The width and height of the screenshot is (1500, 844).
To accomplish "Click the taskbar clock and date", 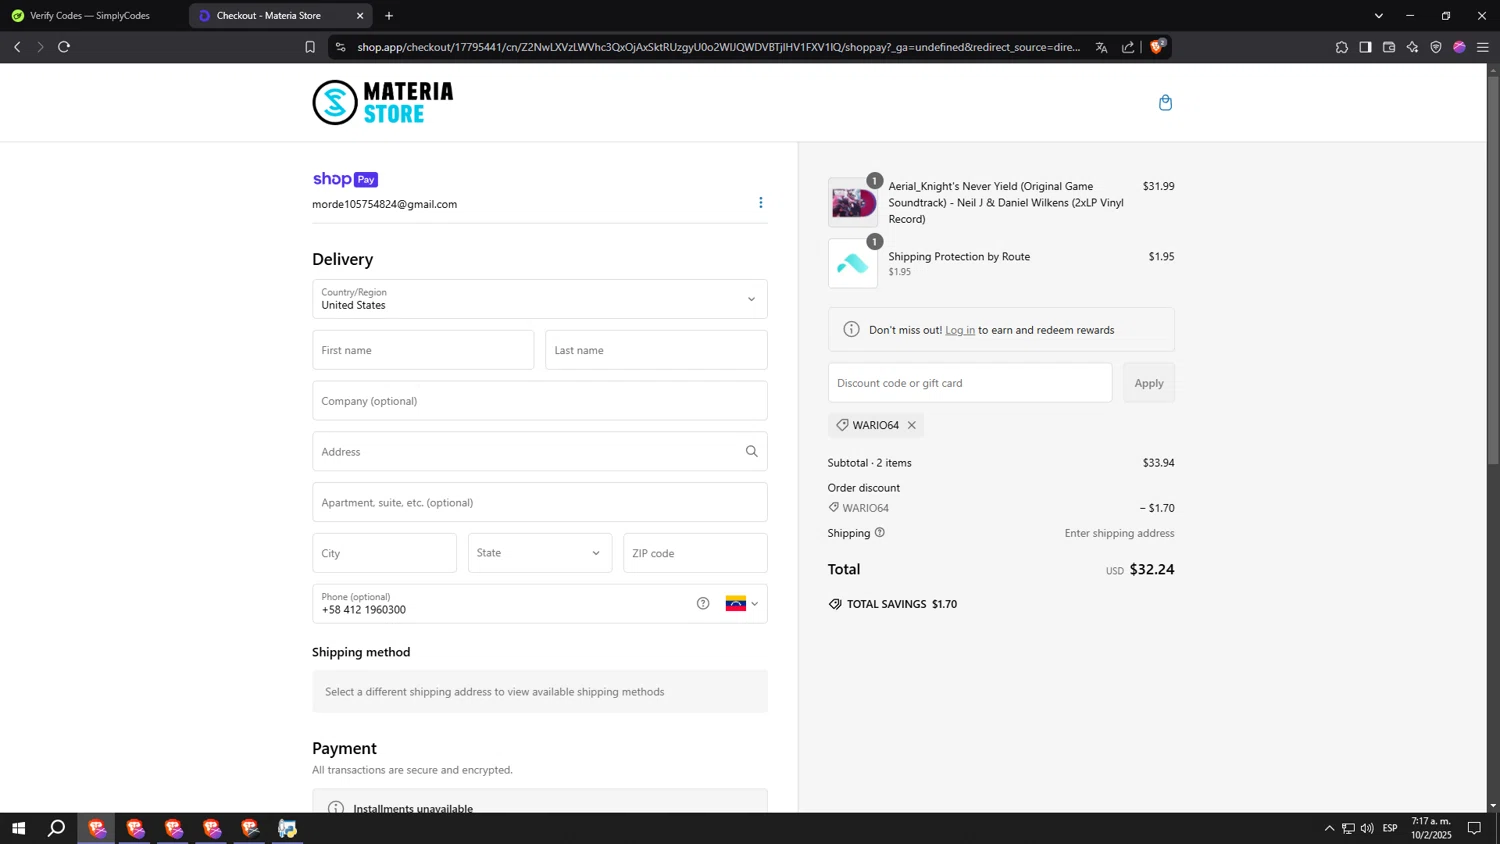I will click(1431, 828).
